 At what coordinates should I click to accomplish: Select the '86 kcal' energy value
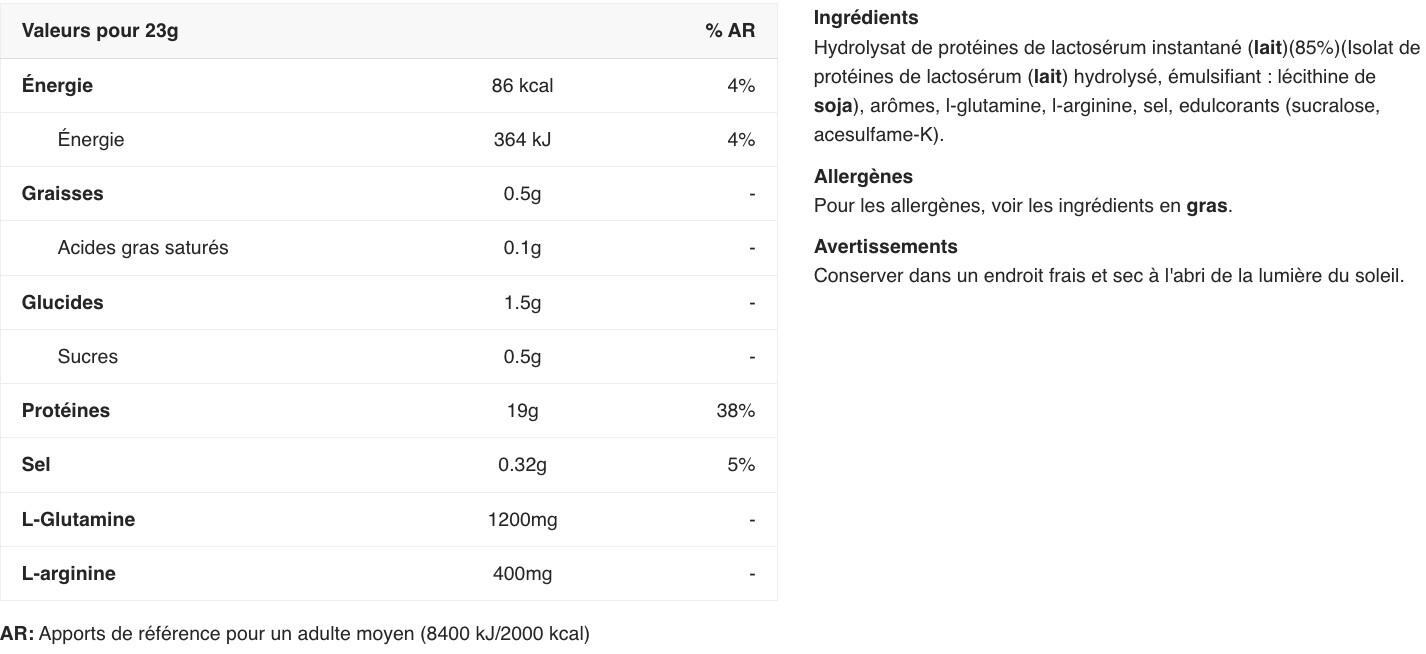pos(522,86)
